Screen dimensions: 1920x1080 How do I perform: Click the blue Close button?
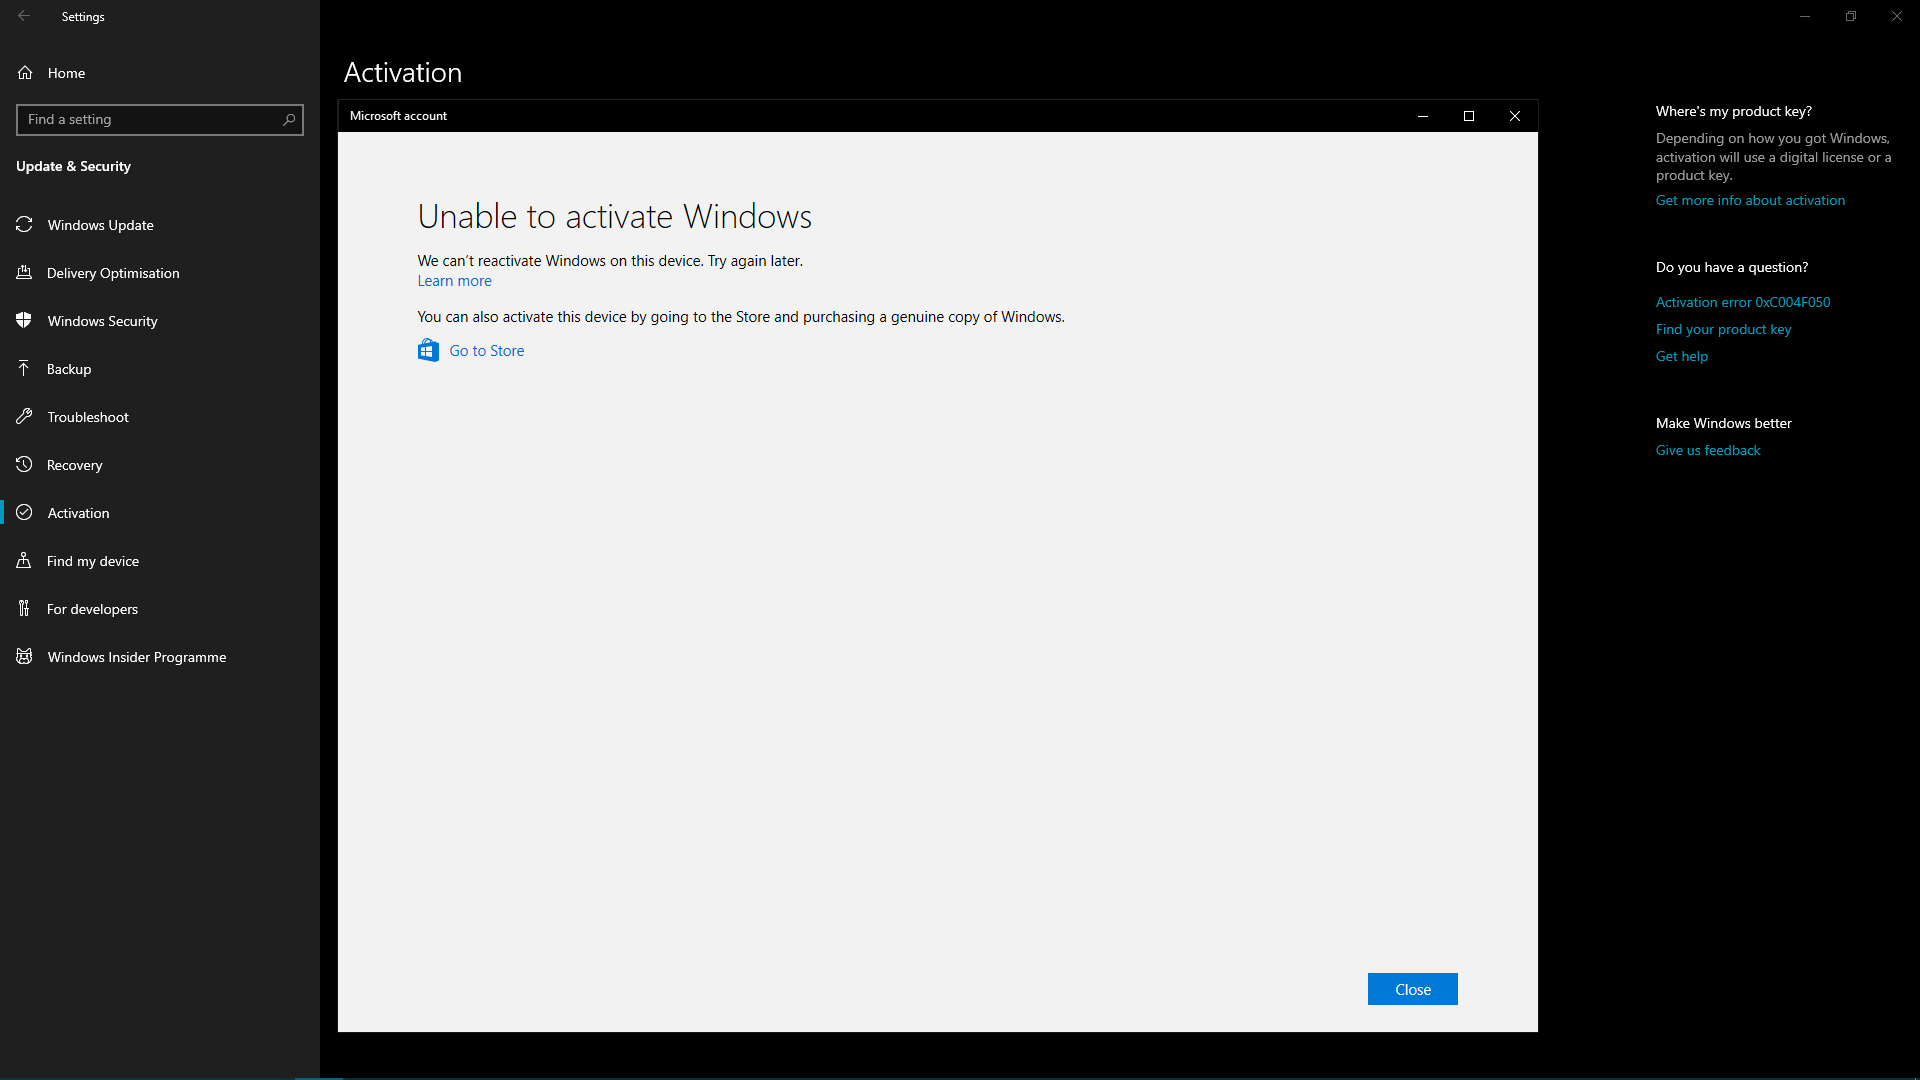[x=1412, y=989]
